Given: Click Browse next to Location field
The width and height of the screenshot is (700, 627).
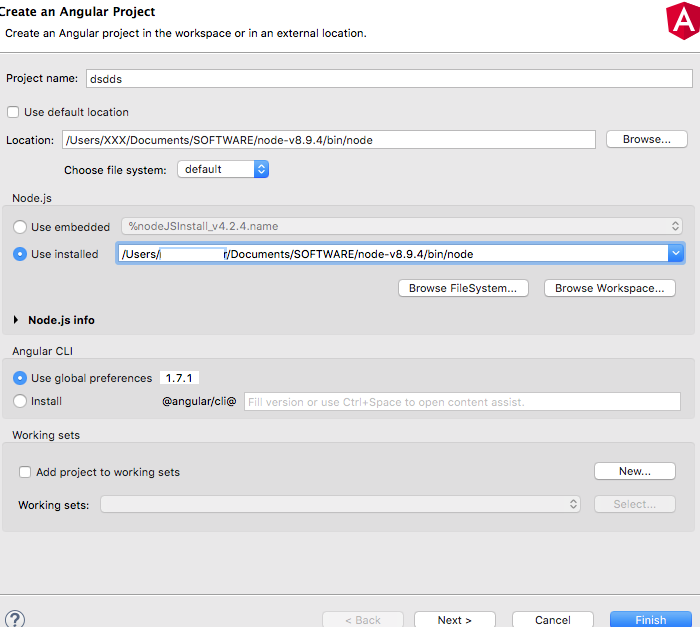Looking at the screenshot, I should 646,139.
